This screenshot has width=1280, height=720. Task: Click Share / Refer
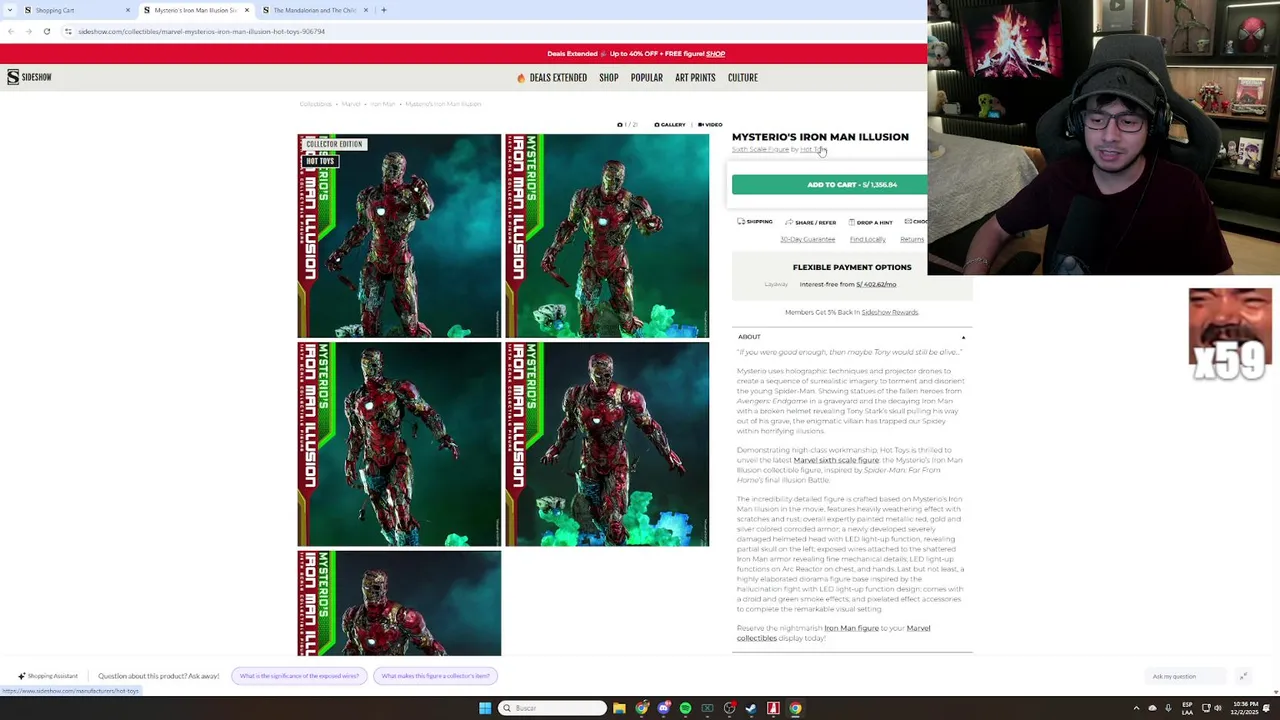(x=811, y=222)
